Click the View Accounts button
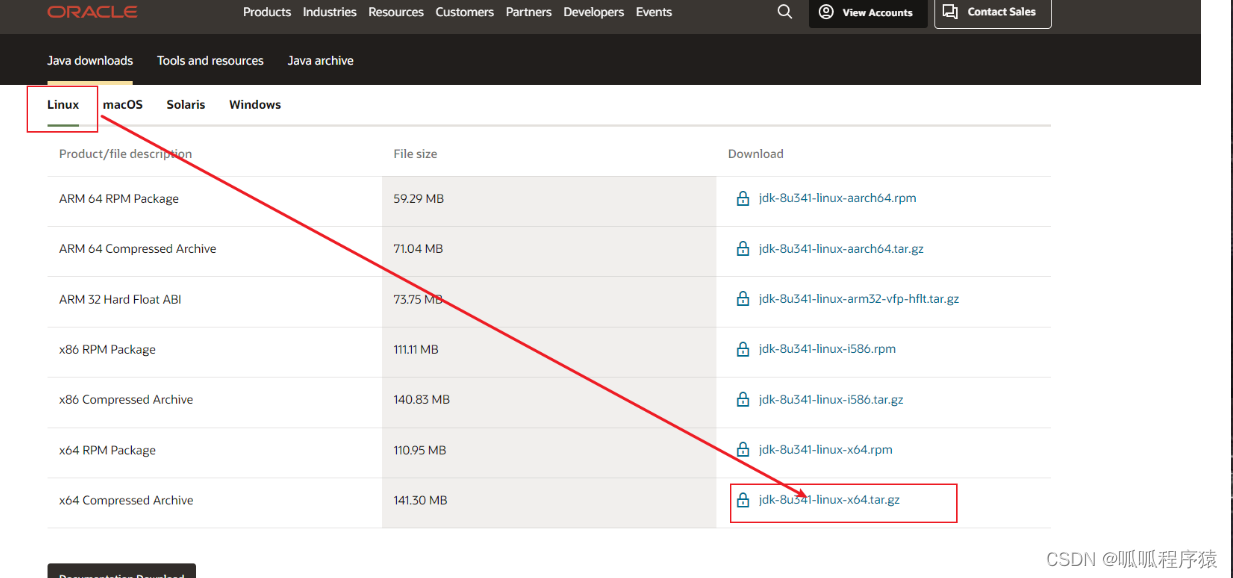The width and height of the screenshot is (1233, 578). (866, 12)
